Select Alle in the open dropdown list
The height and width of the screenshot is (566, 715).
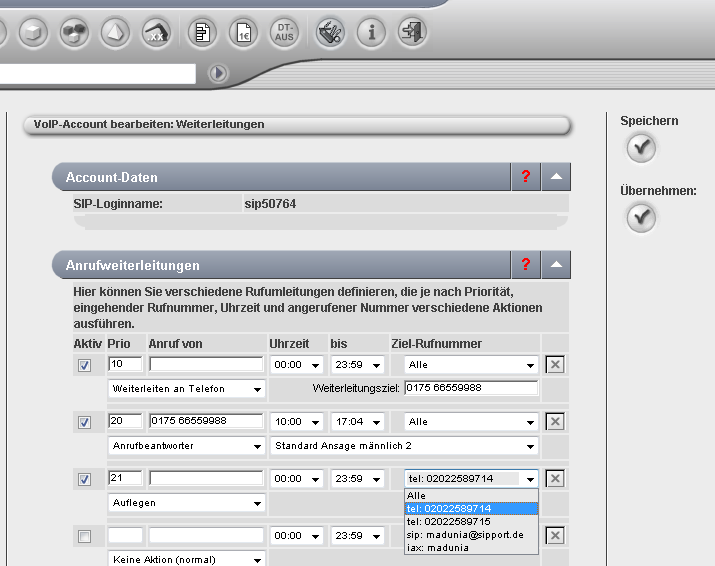471,496
